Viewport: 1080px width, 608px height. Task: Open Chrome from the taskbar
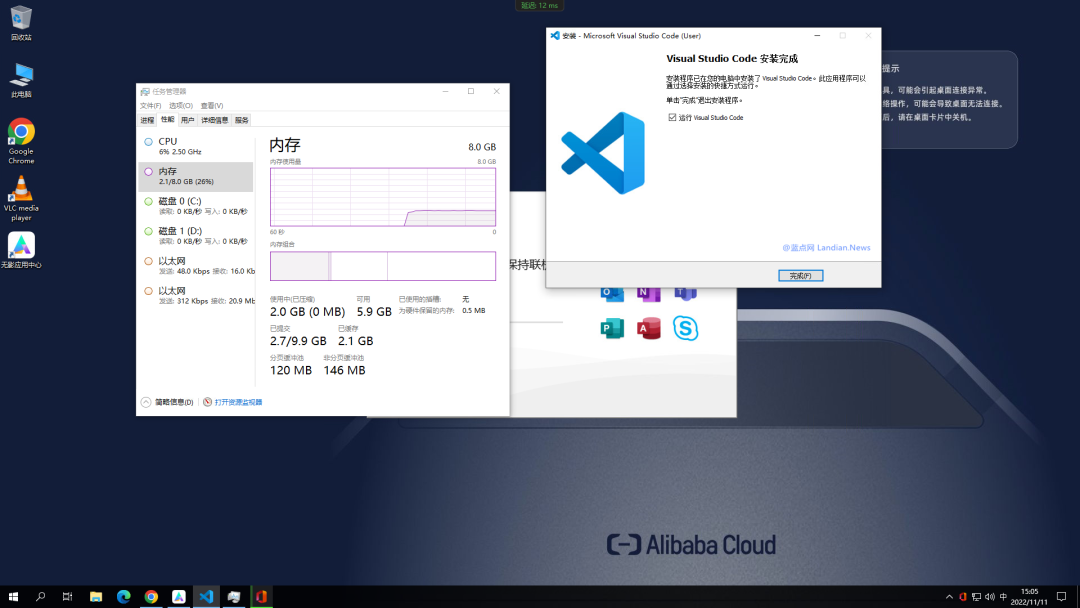[x=151, y=596]
